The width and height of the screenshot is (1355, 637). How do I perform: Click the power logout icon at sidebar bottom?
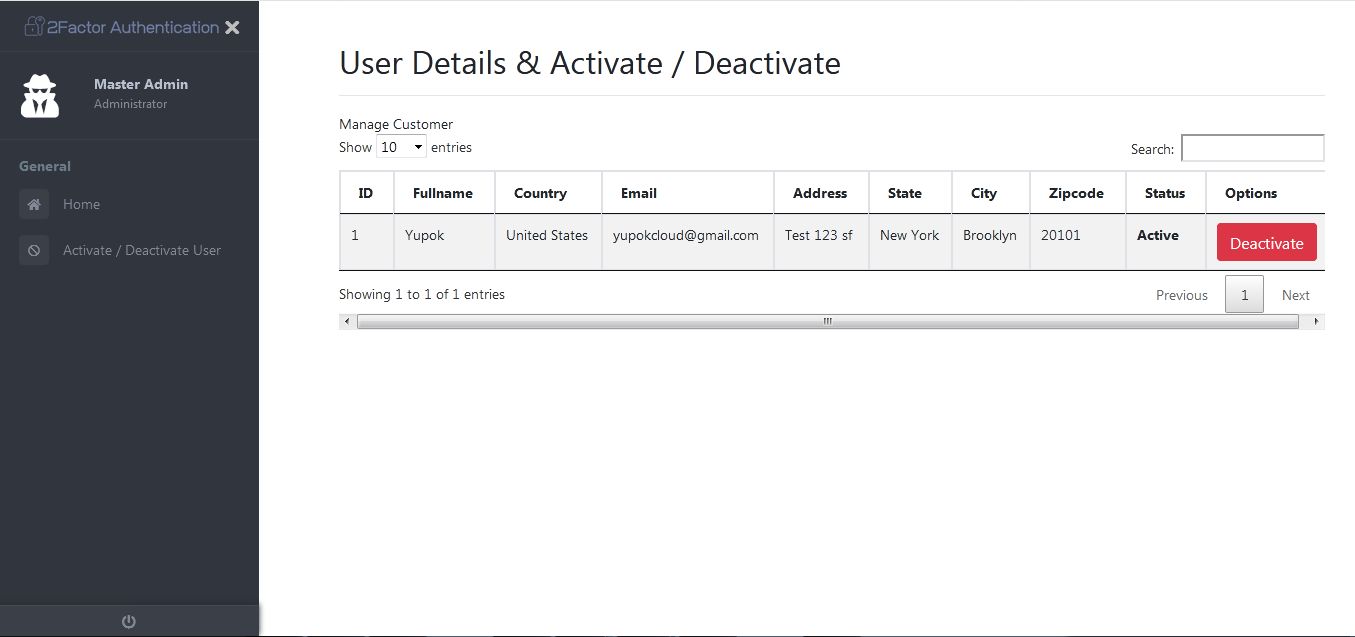(x=128, y=620)
